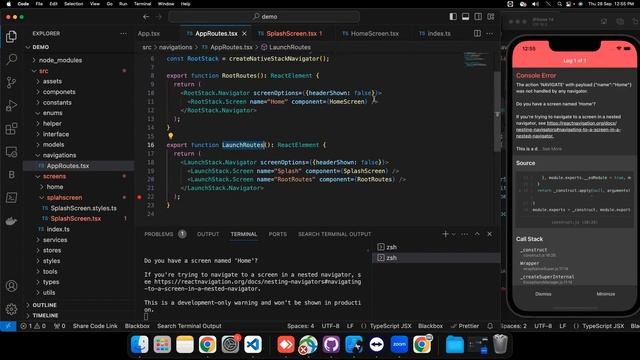640x360 pixels.
Task: Toggle the secondary sidebar layout icon
Action: pyautogui.click(x=478, y=17)
